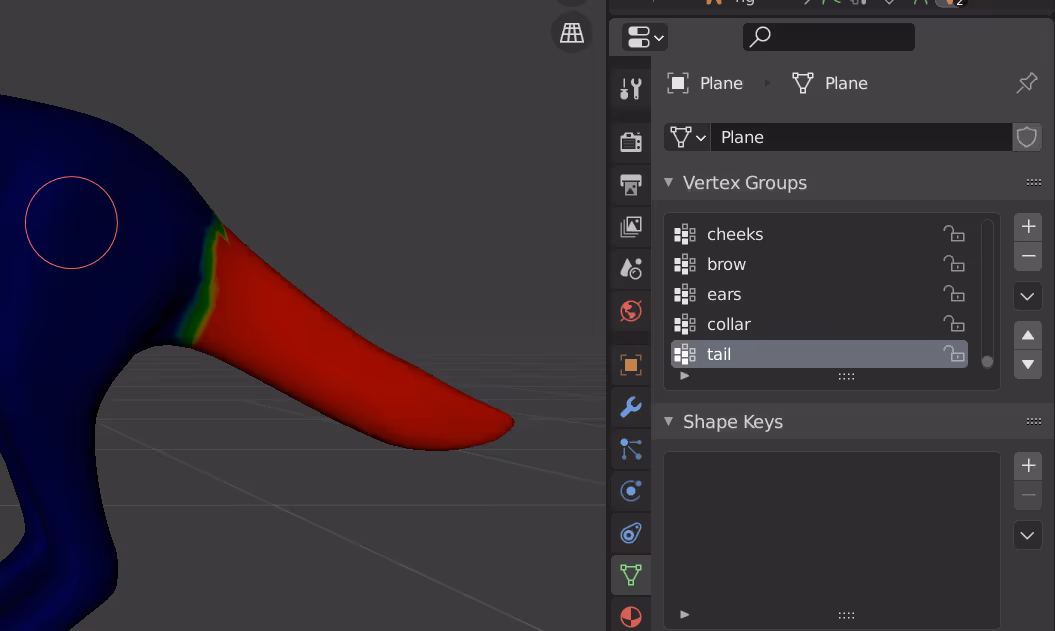Toggle lock on cheeks vertex group

(954, 234)
